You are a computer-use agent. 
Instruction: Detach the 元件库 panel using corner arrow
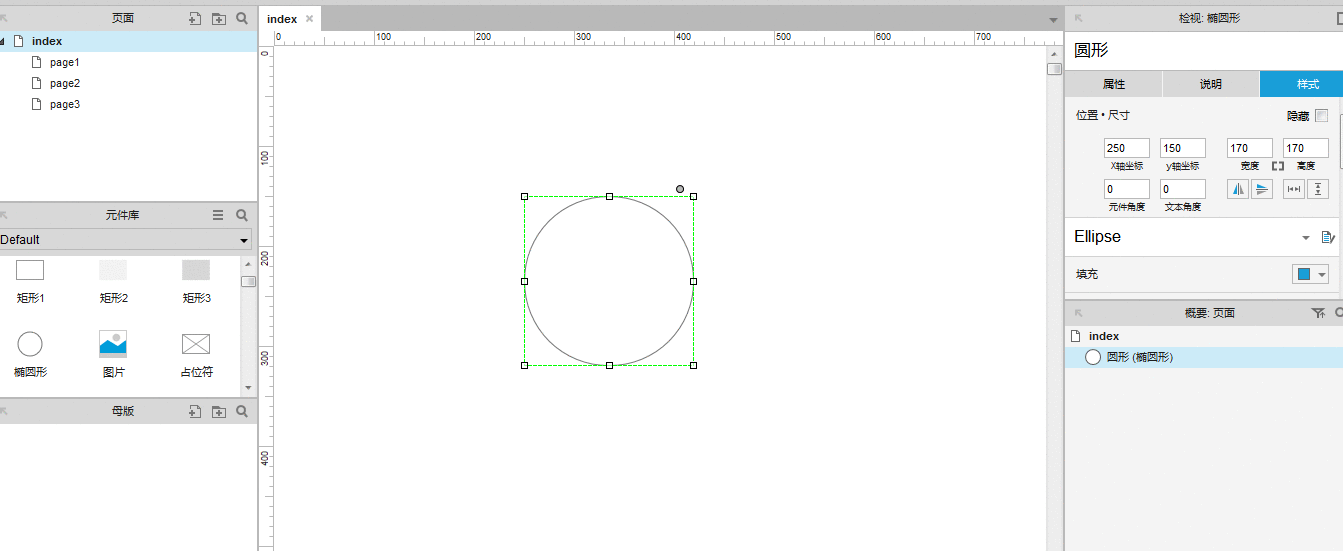click(4, 215)
